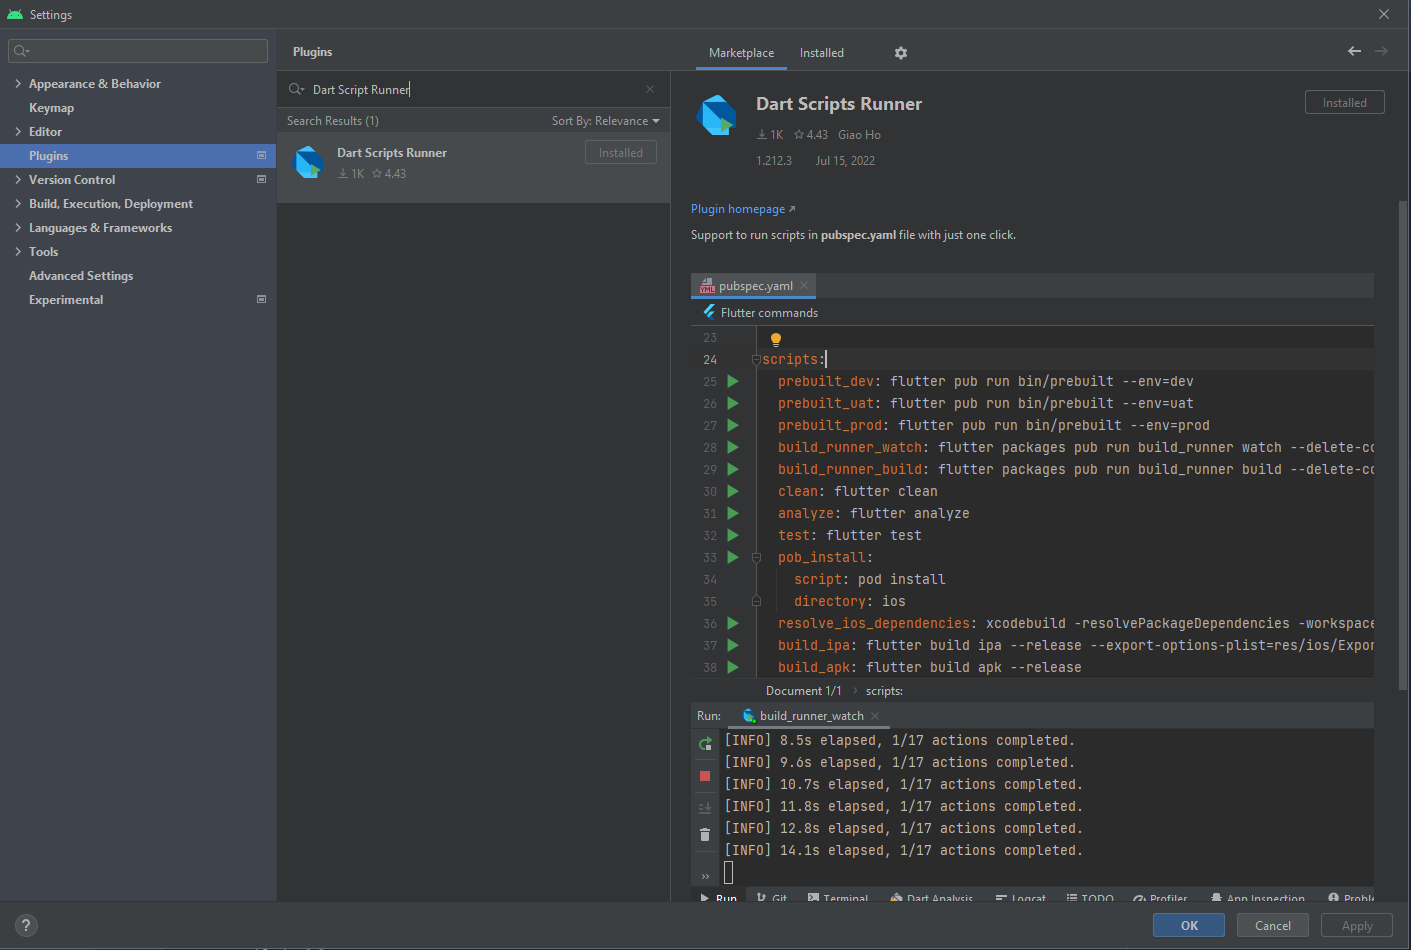Image resolution: width=1411 pixels, height=950 pixels.
Task: Select Dart Scripts Runner search result
Action: coord(474,168)
